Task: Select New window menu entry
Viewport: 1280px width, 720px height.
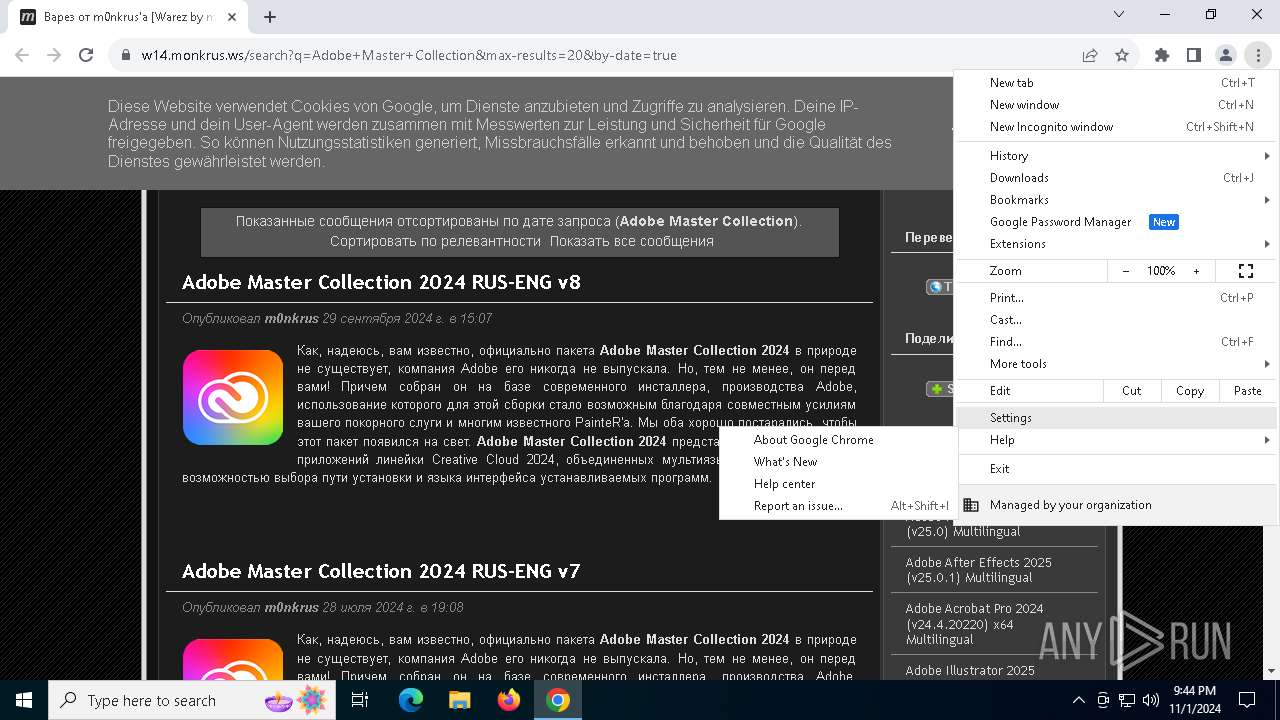Action: (x=1117, y=105)
